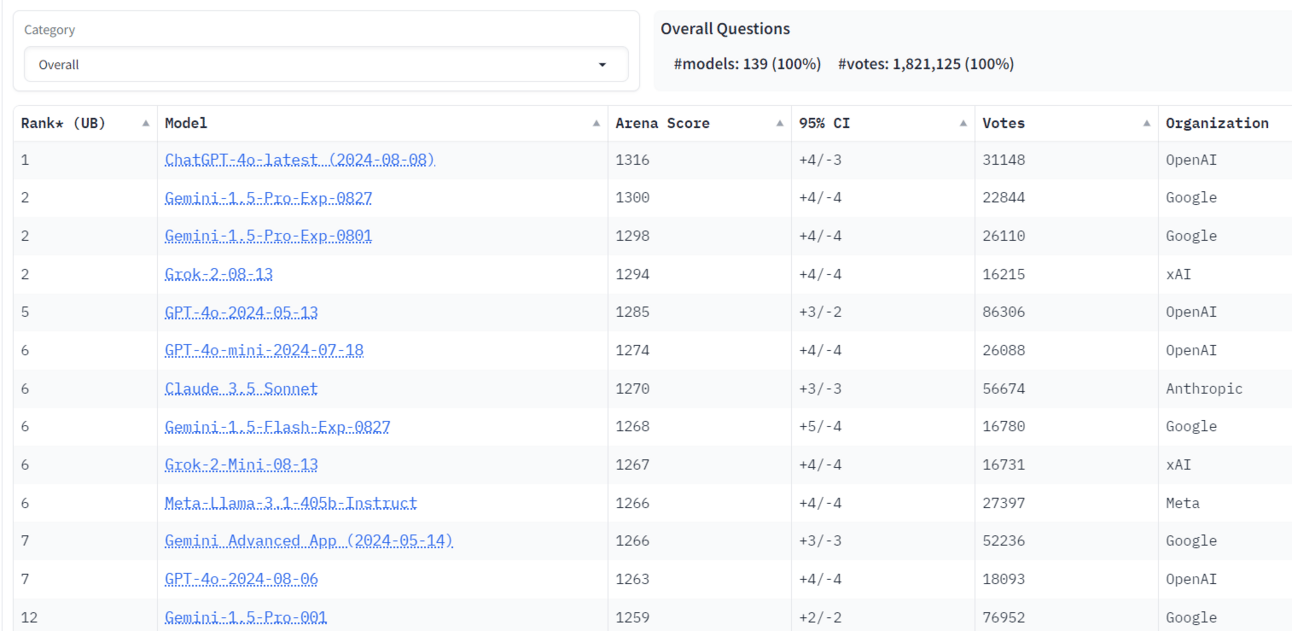
Task: Open GPT-4o-2024-08-06 model link
Action: tap(241, 579)
